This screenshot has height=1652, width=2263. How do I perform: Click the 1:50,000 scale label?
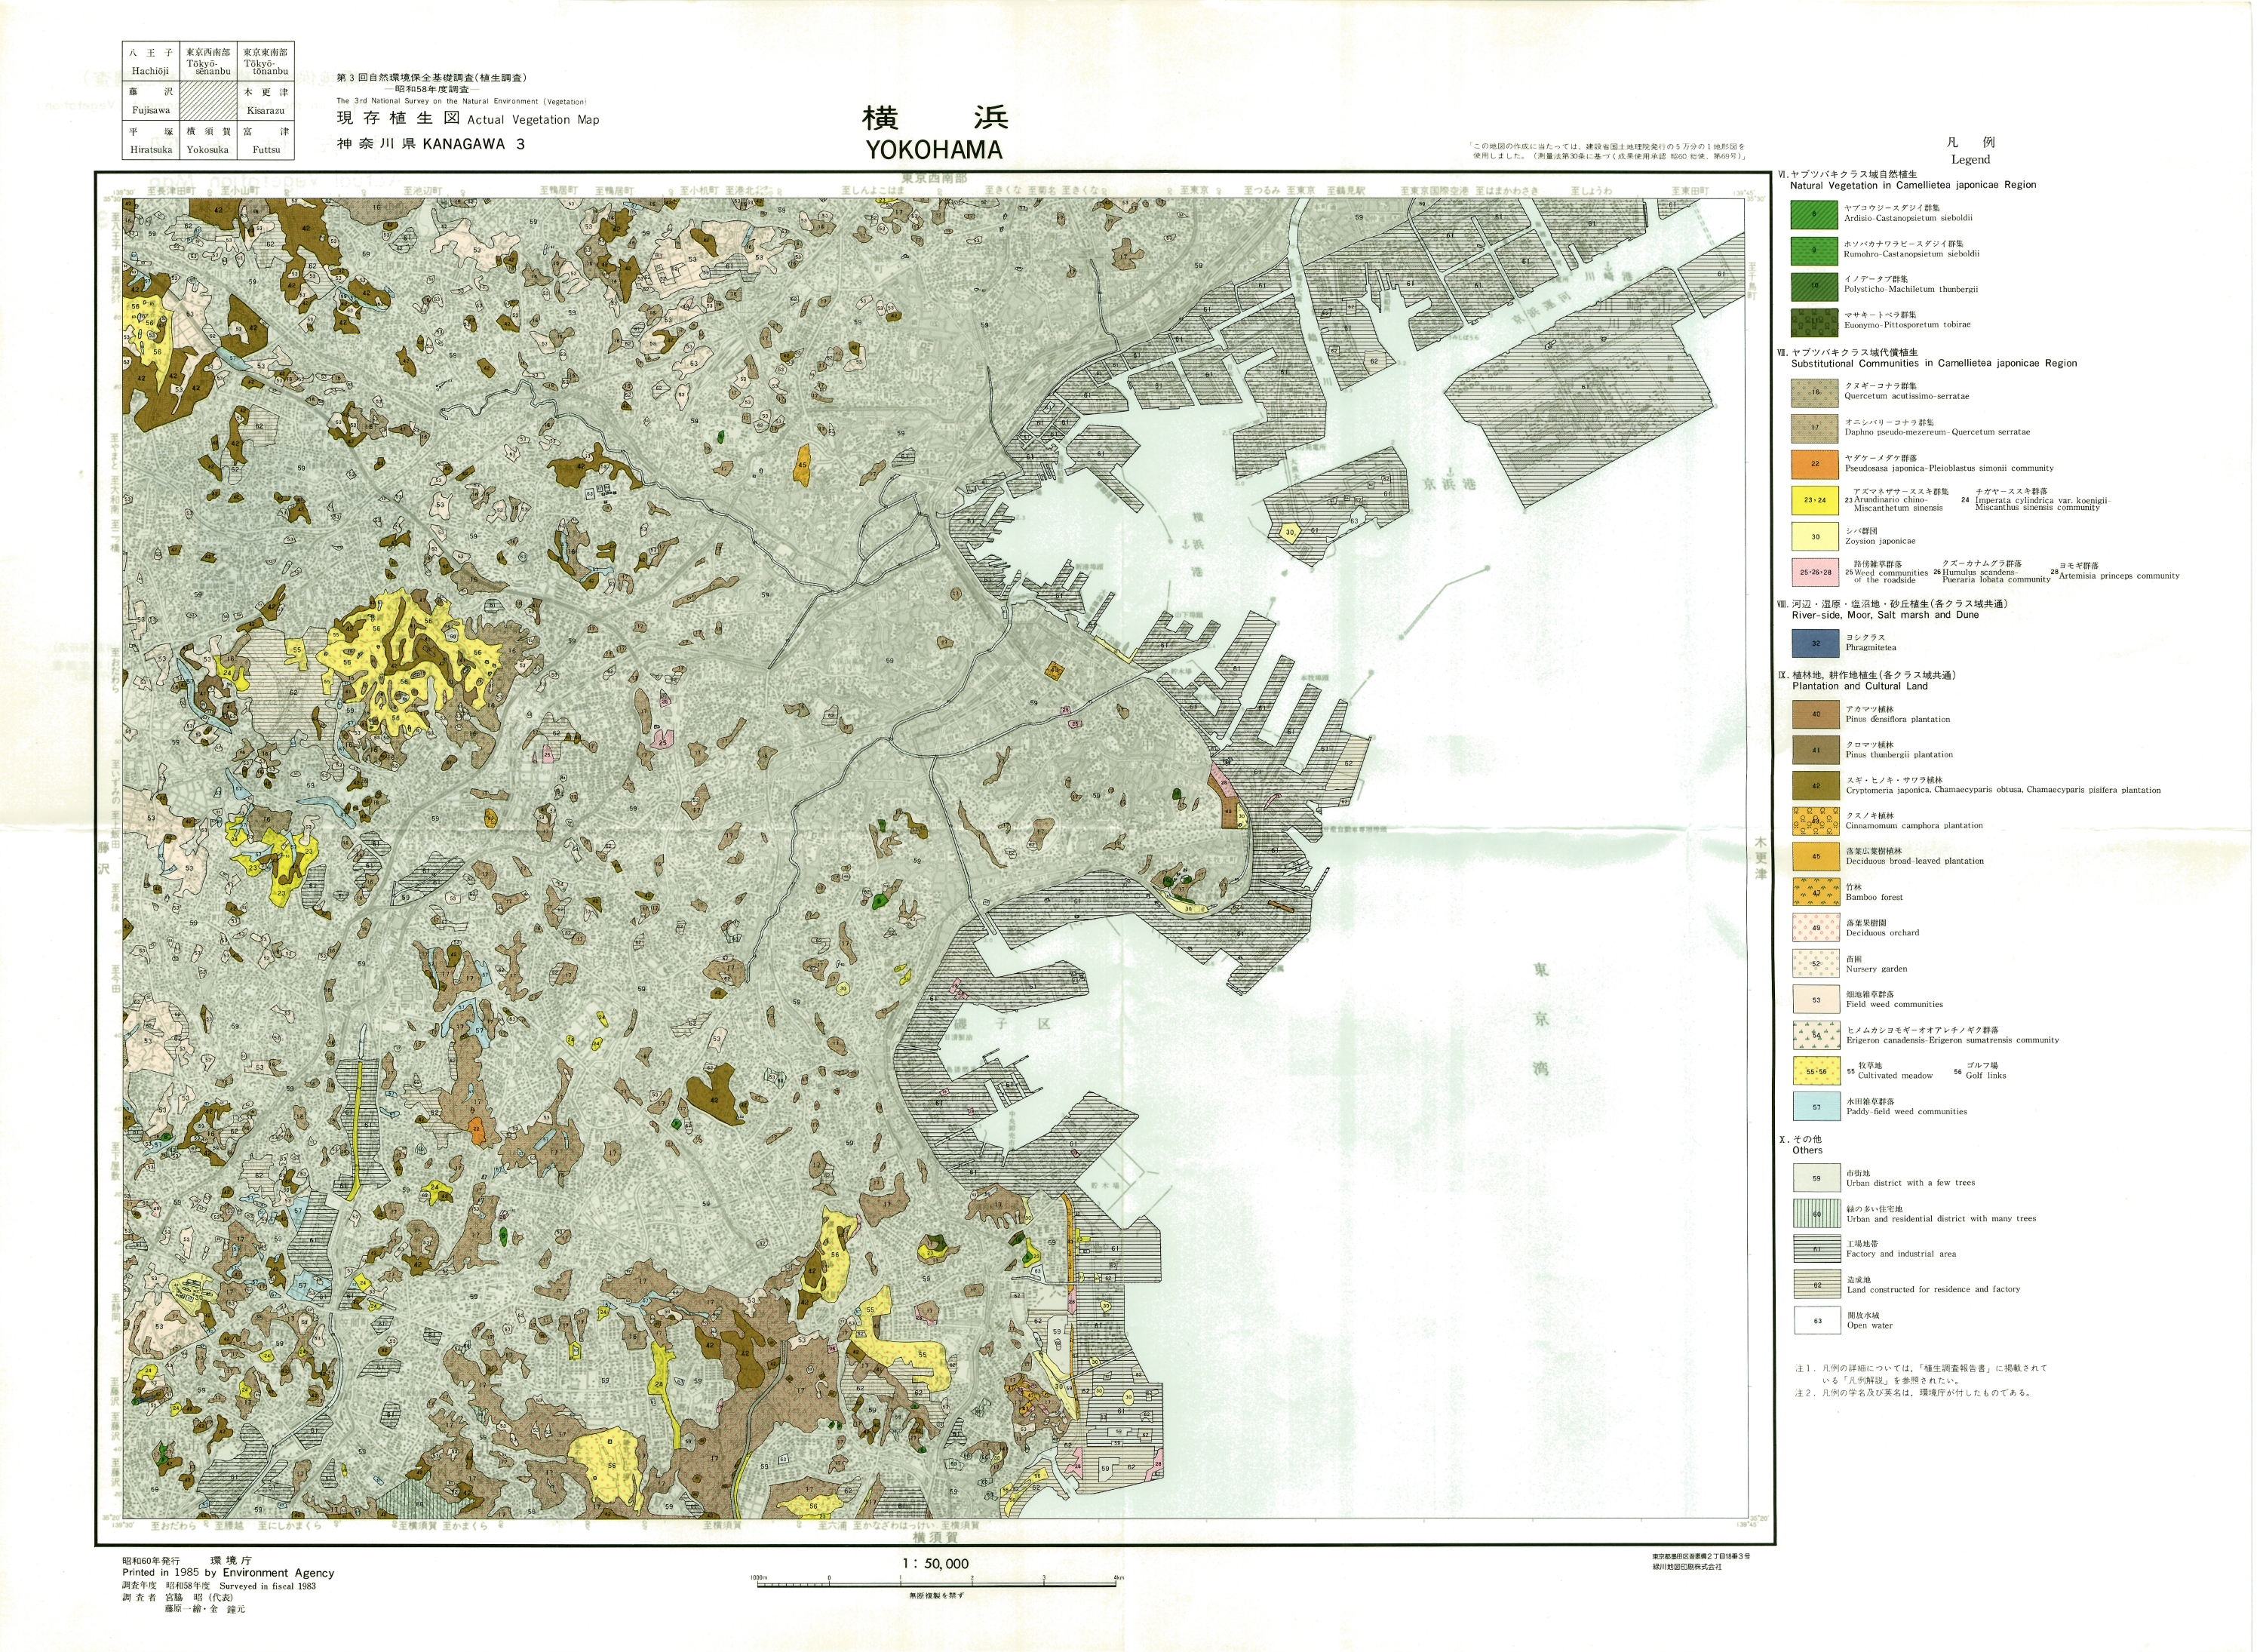point(935,1563)
